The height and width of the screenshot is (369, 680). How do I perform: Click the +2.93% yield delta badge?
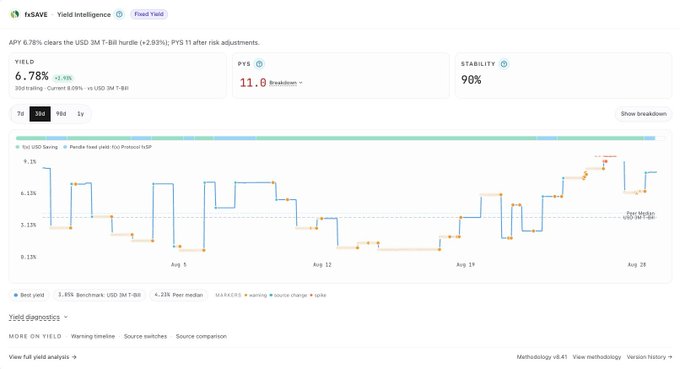click(63, 78)
